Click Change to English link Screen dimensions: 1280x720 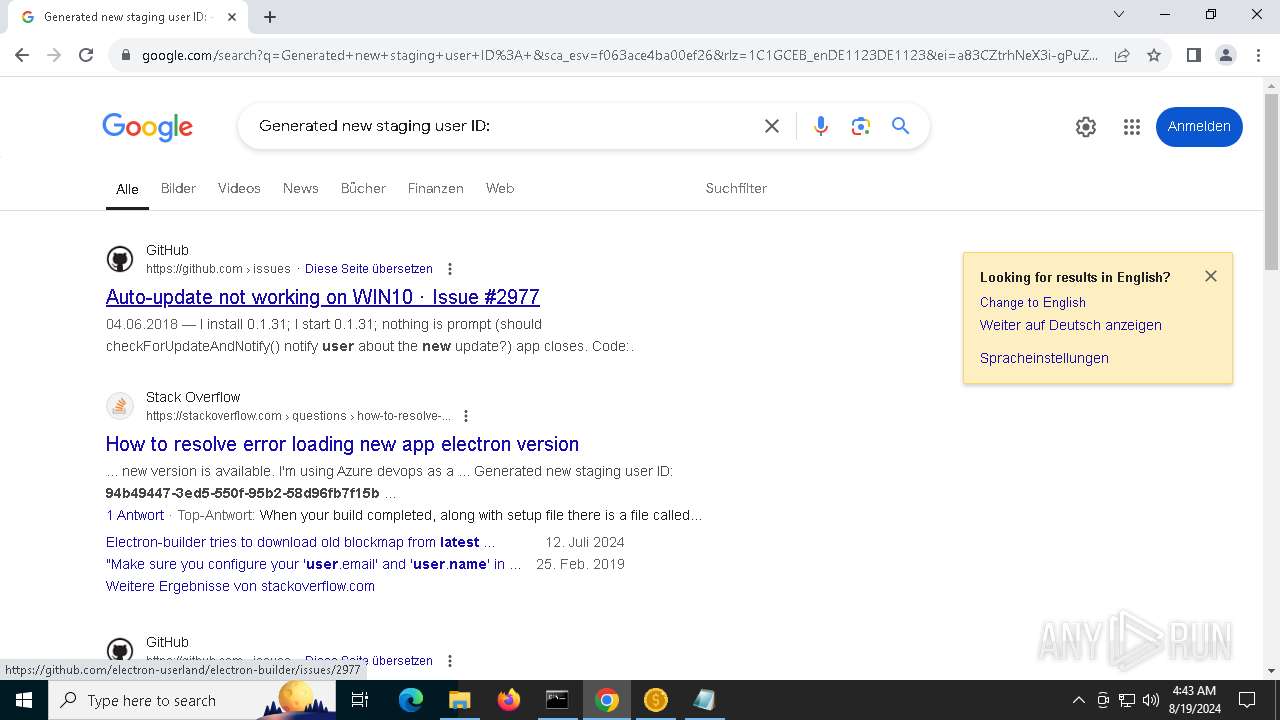[1033, 302]
